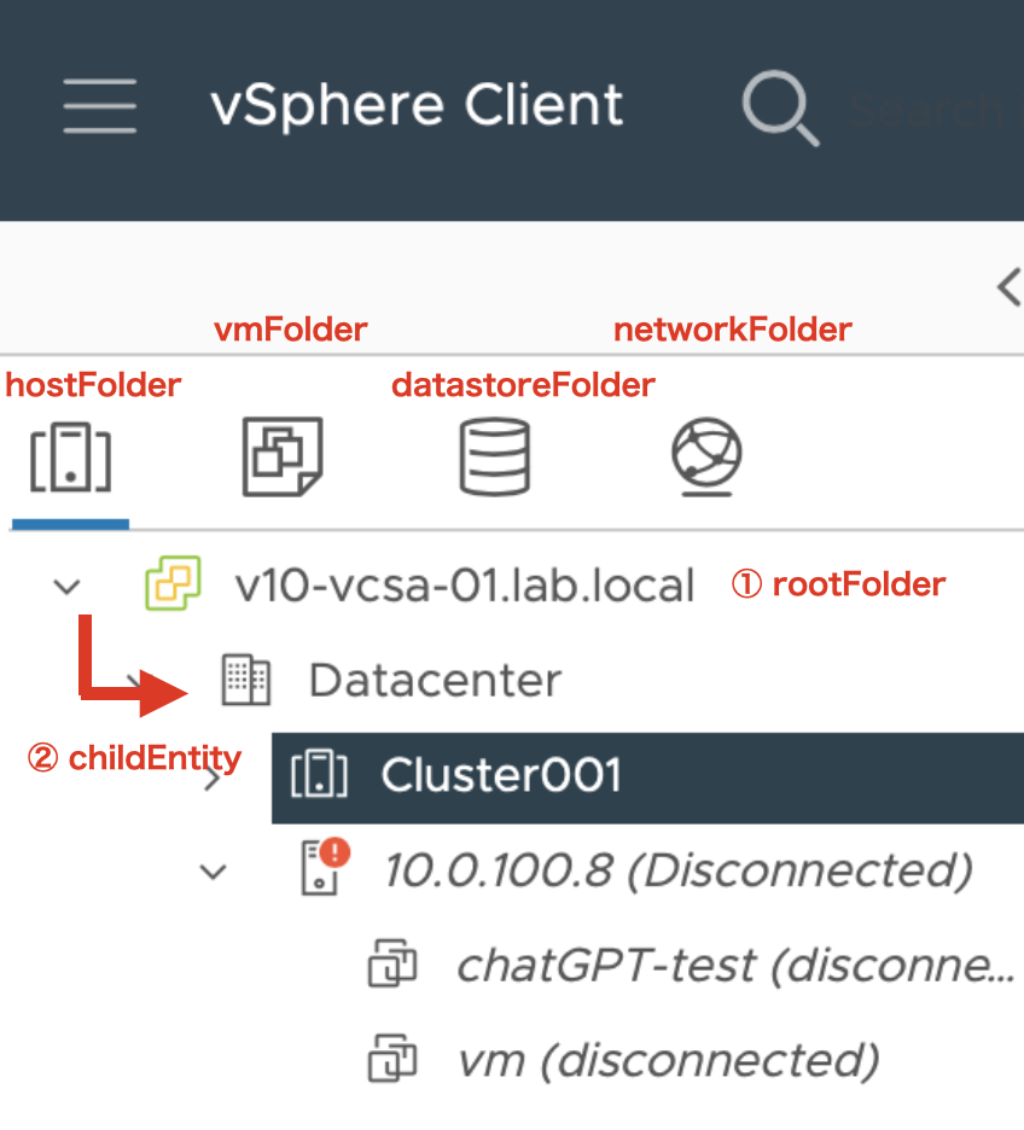Open the VMs and Templates view icon
1024x1130 pixels.
click(x=283, y=456)
